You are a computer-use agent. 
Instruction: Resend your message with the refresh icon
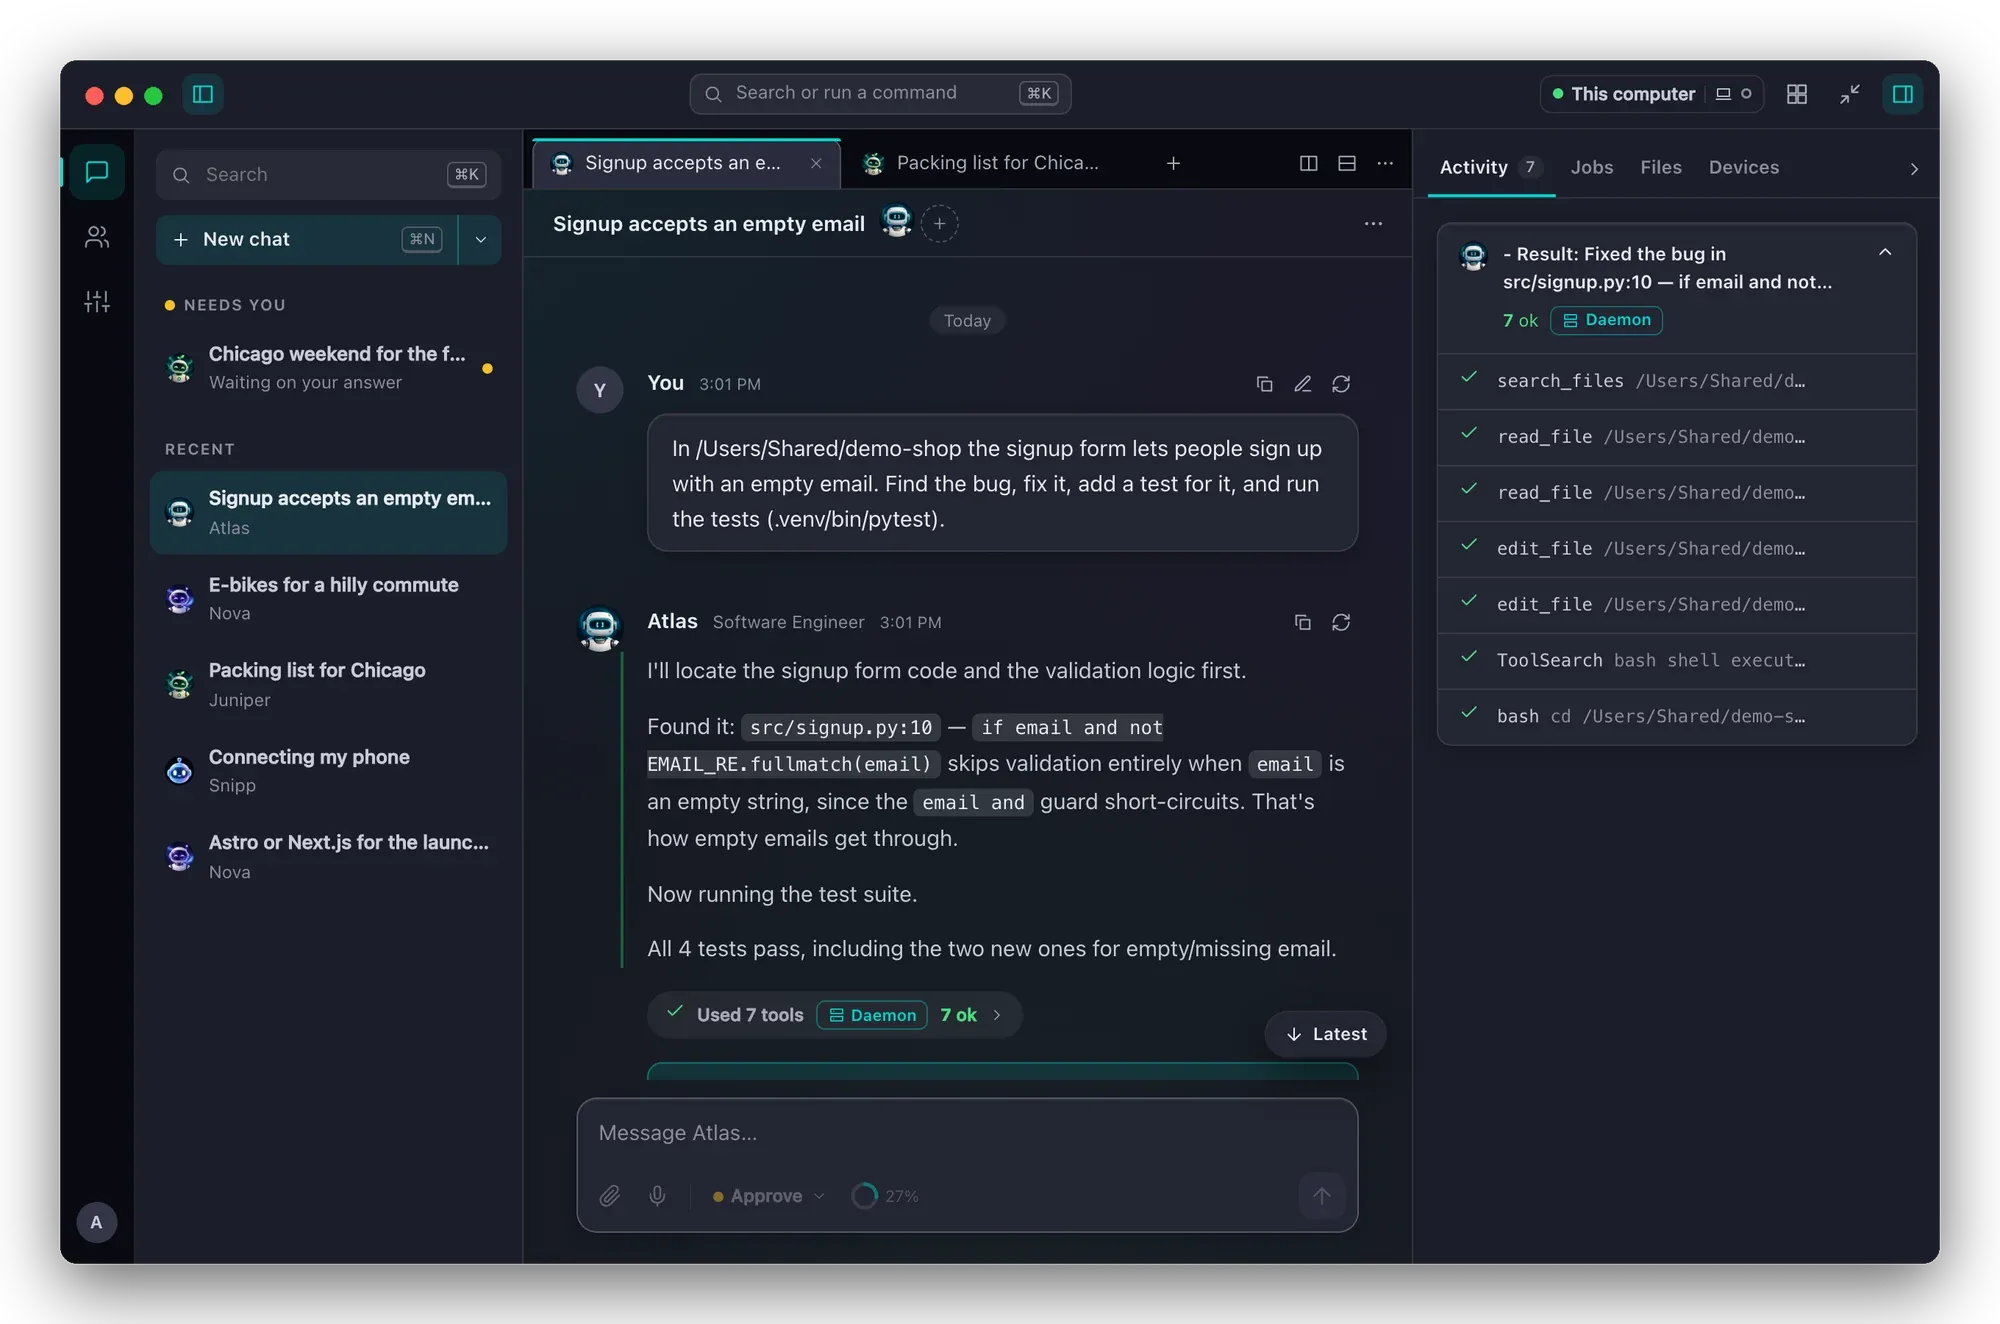pyautogui.click(x=1341, y=384)
